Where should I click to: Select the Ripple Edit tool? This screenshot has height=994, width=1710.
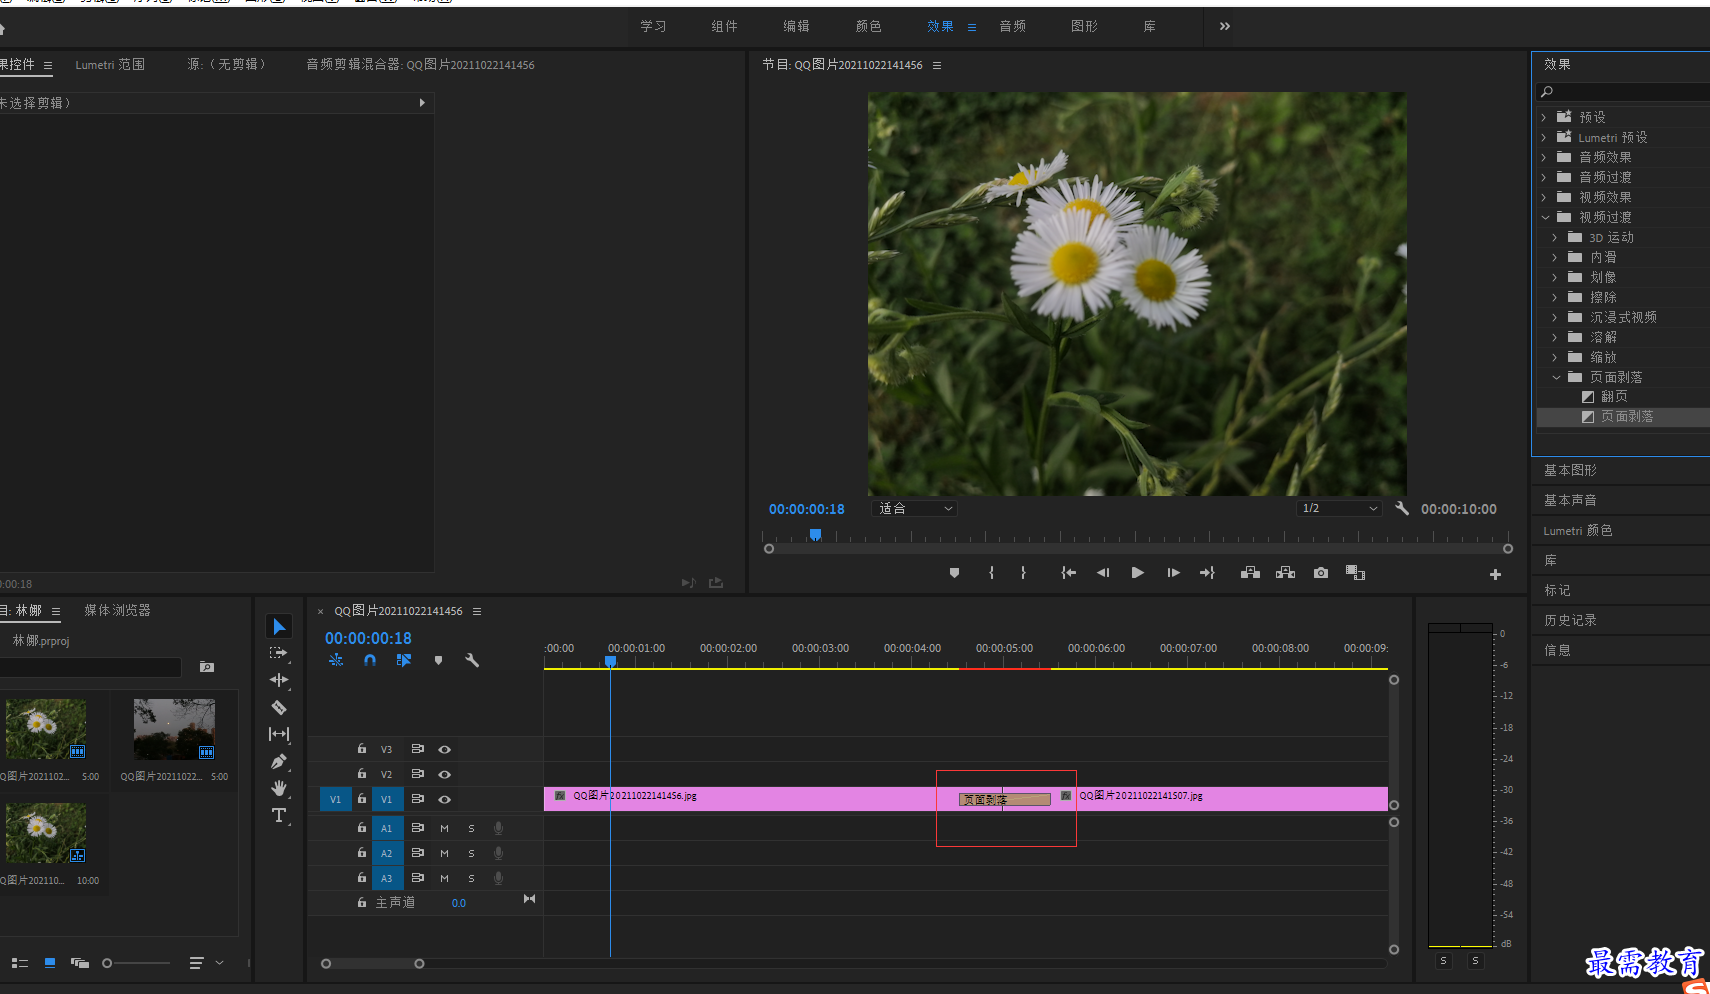coord(279,680)
